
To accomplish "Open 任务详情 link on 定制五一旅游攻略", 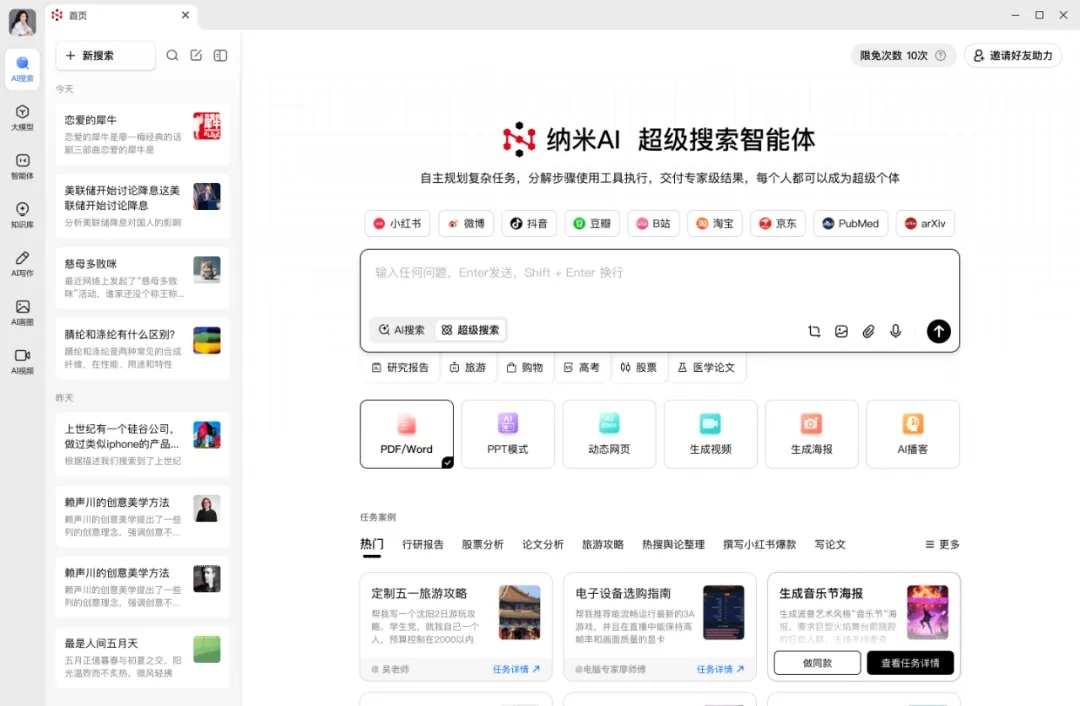I will (x=517, y=669).
